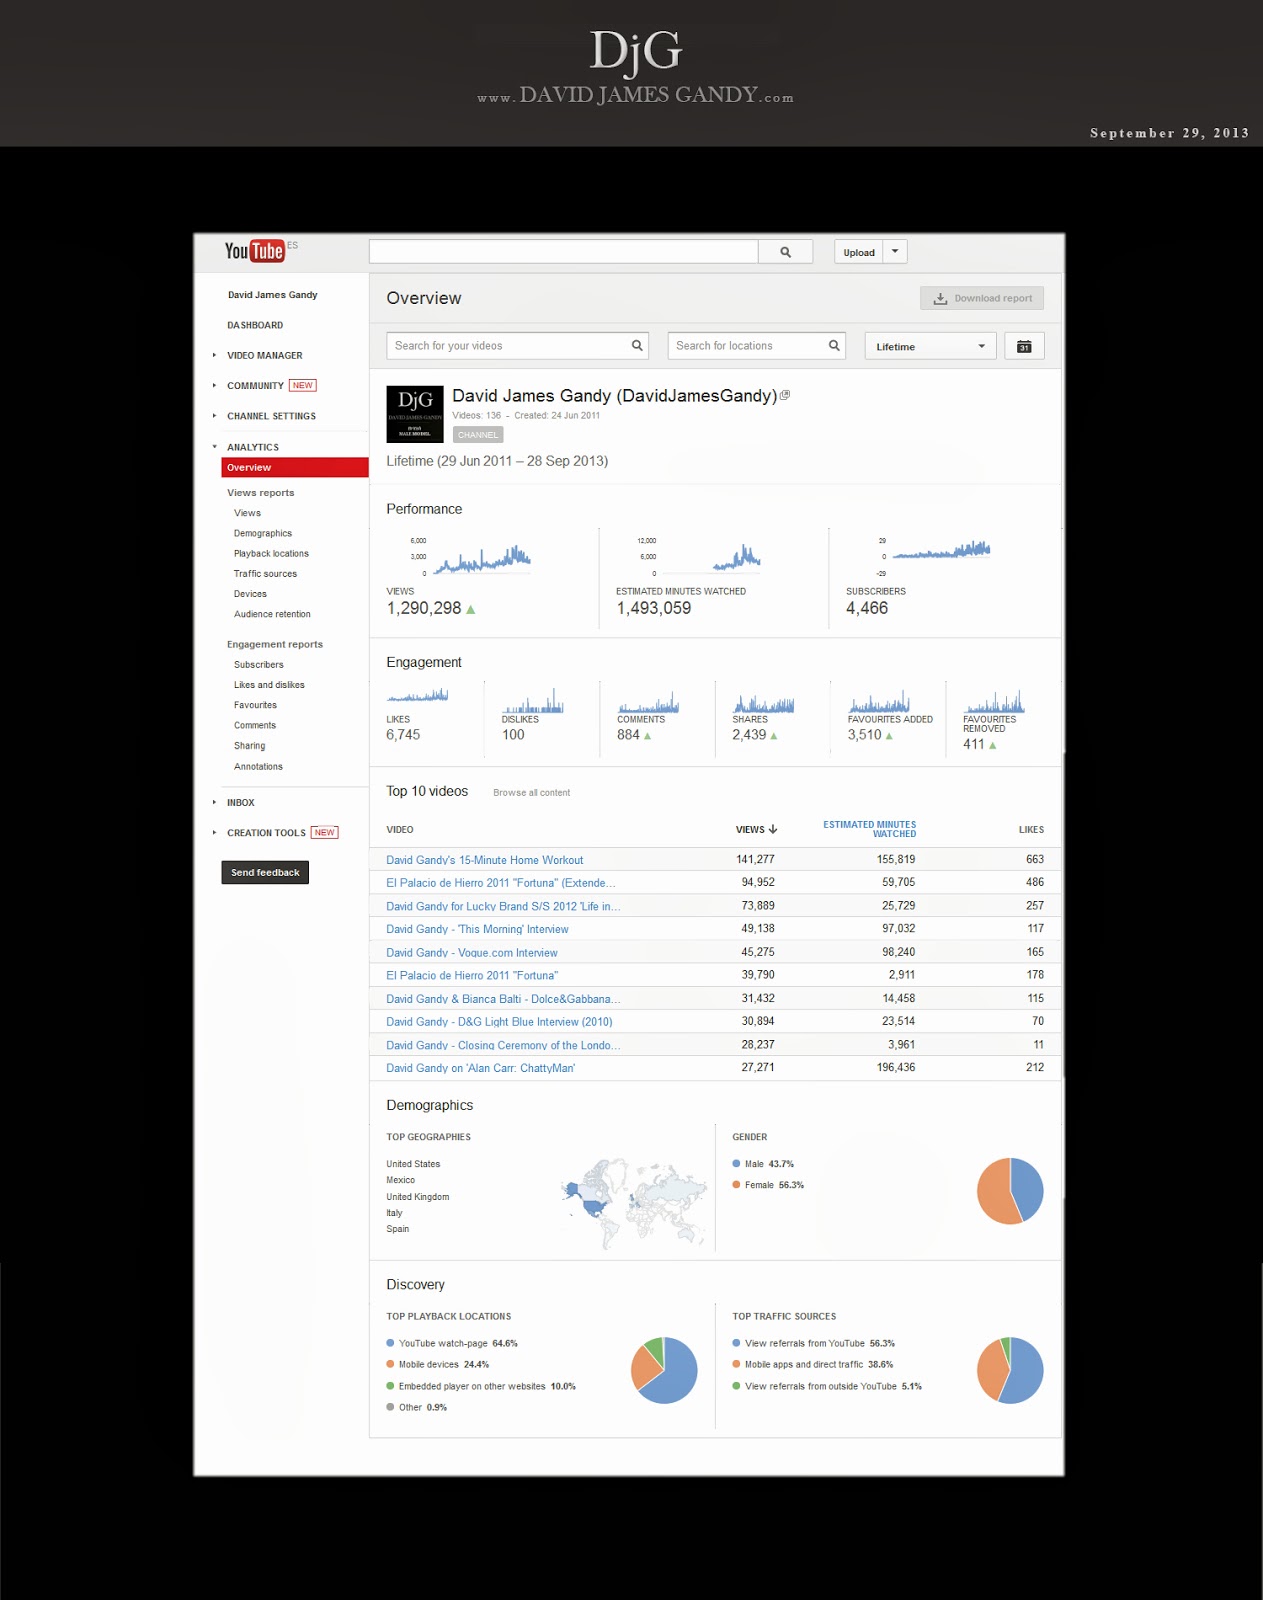Open the Sharing report
Image resolution: width=1263 pixels, height=1600 pixels.
coord(250,746)
